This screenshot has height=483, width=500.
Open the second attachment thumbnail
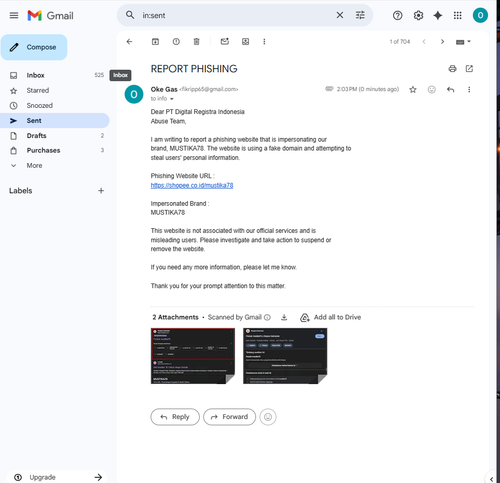pos(285,356)
